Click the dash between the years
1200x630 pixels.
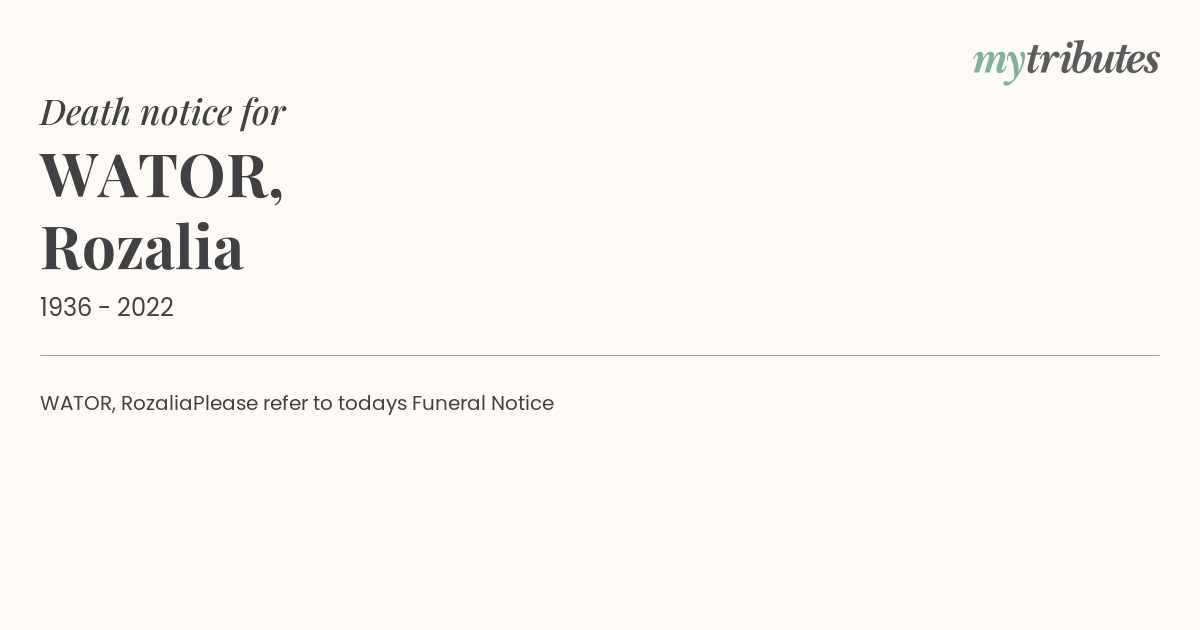105,308
